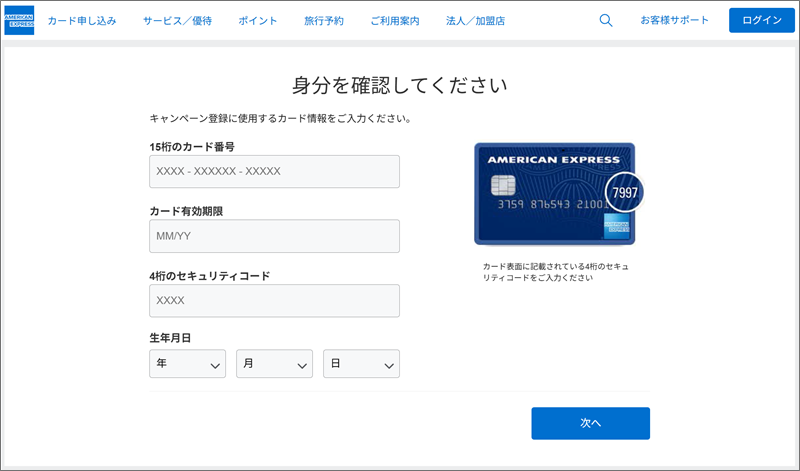Click the セキュリティコード hint text below card
The image size is (800, 471).
[x=556, y=272]
